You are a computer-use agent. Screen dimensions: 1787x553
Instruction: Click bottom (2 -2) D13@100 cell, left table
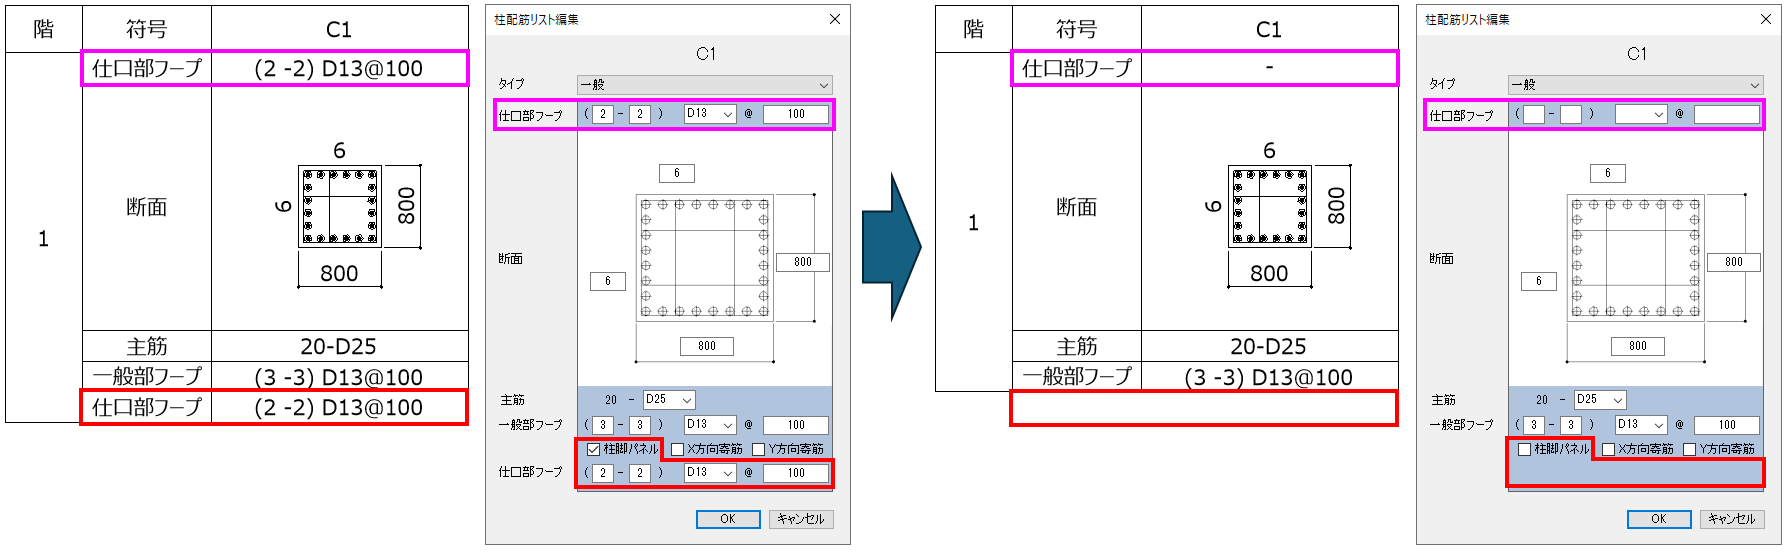(x=340, y=407)
